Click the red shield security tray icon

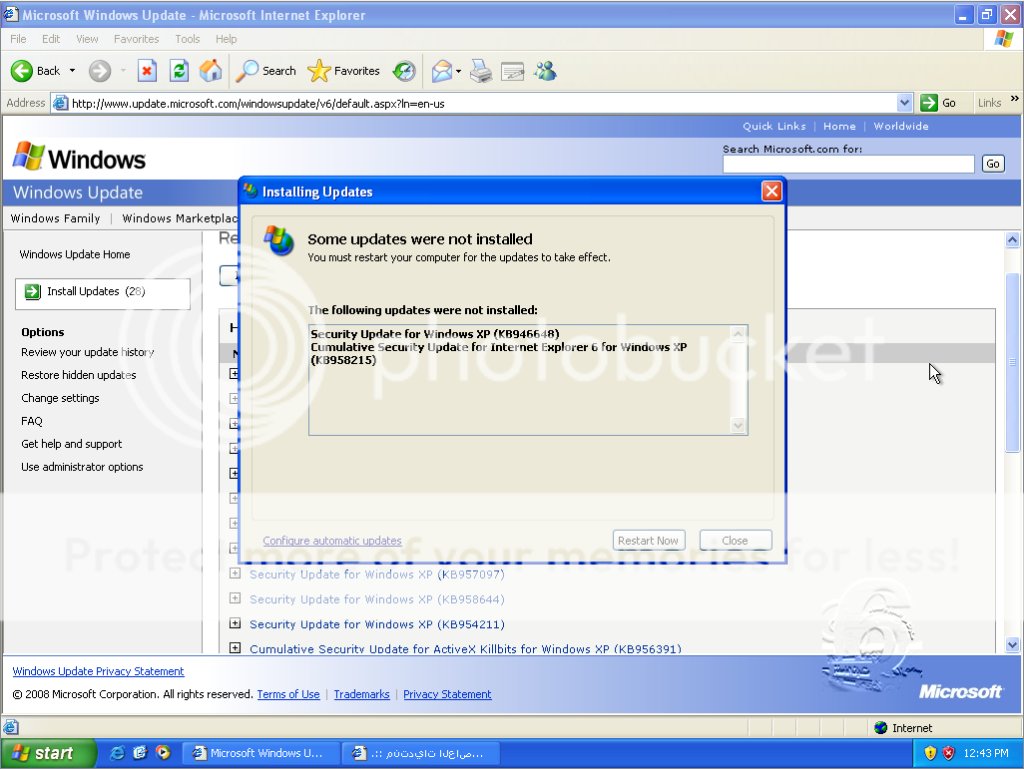point(949,753)
